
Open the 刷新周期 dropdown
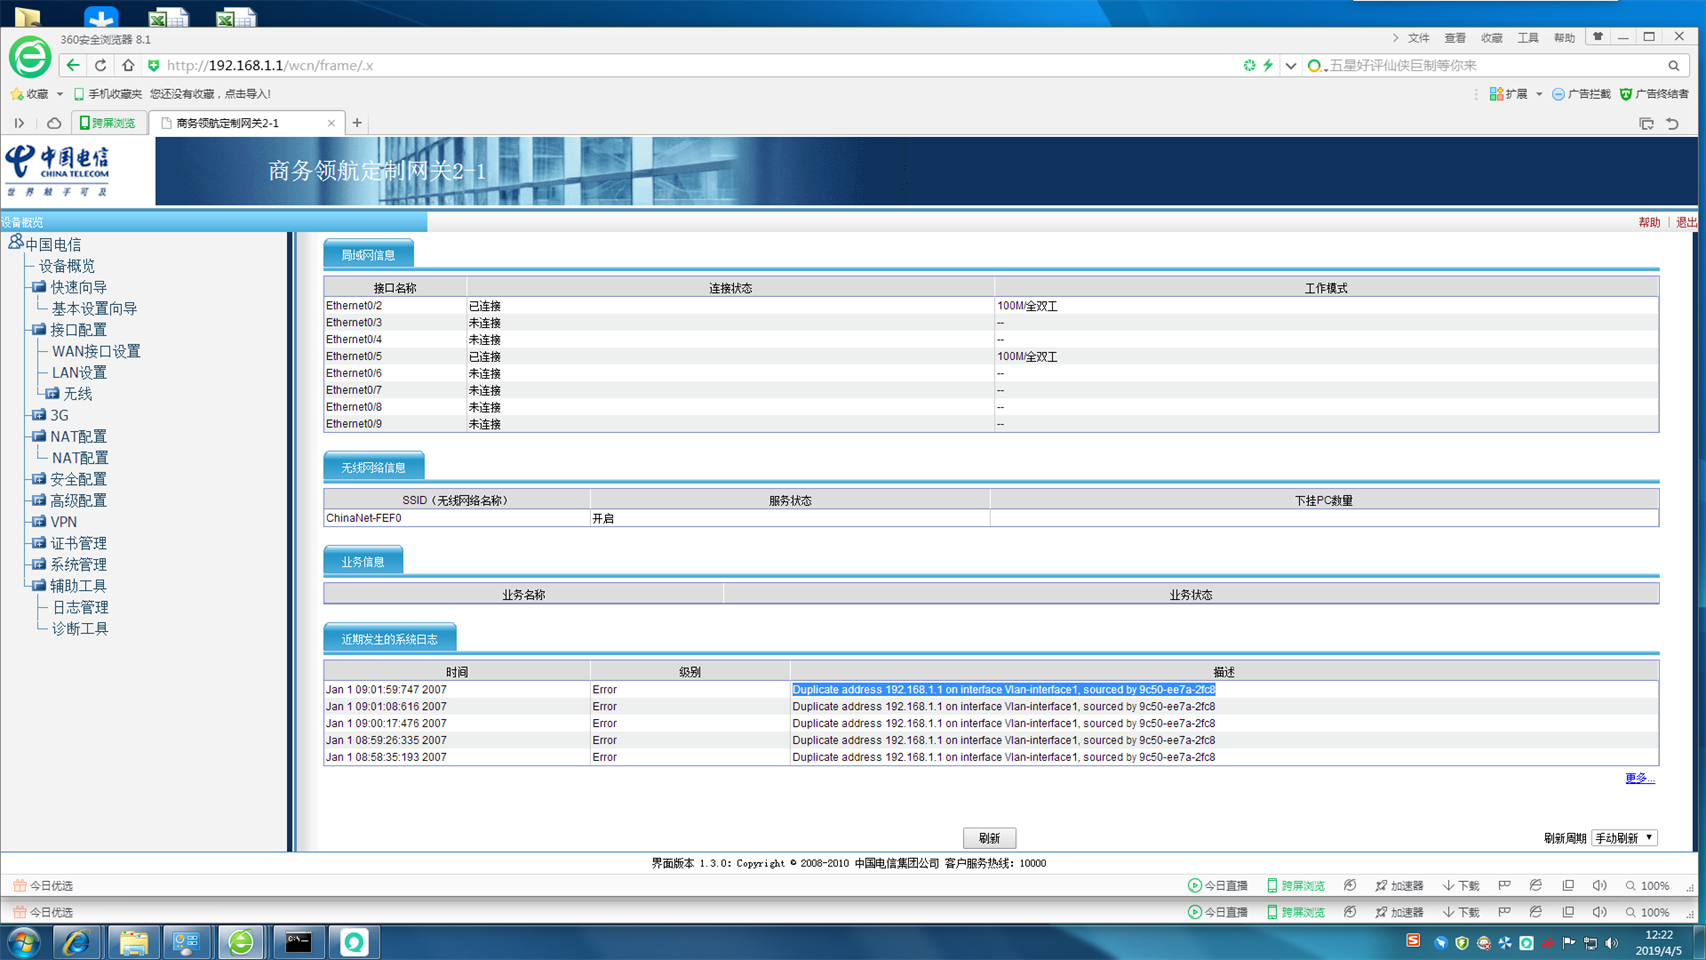click(x=1624, y=838)
